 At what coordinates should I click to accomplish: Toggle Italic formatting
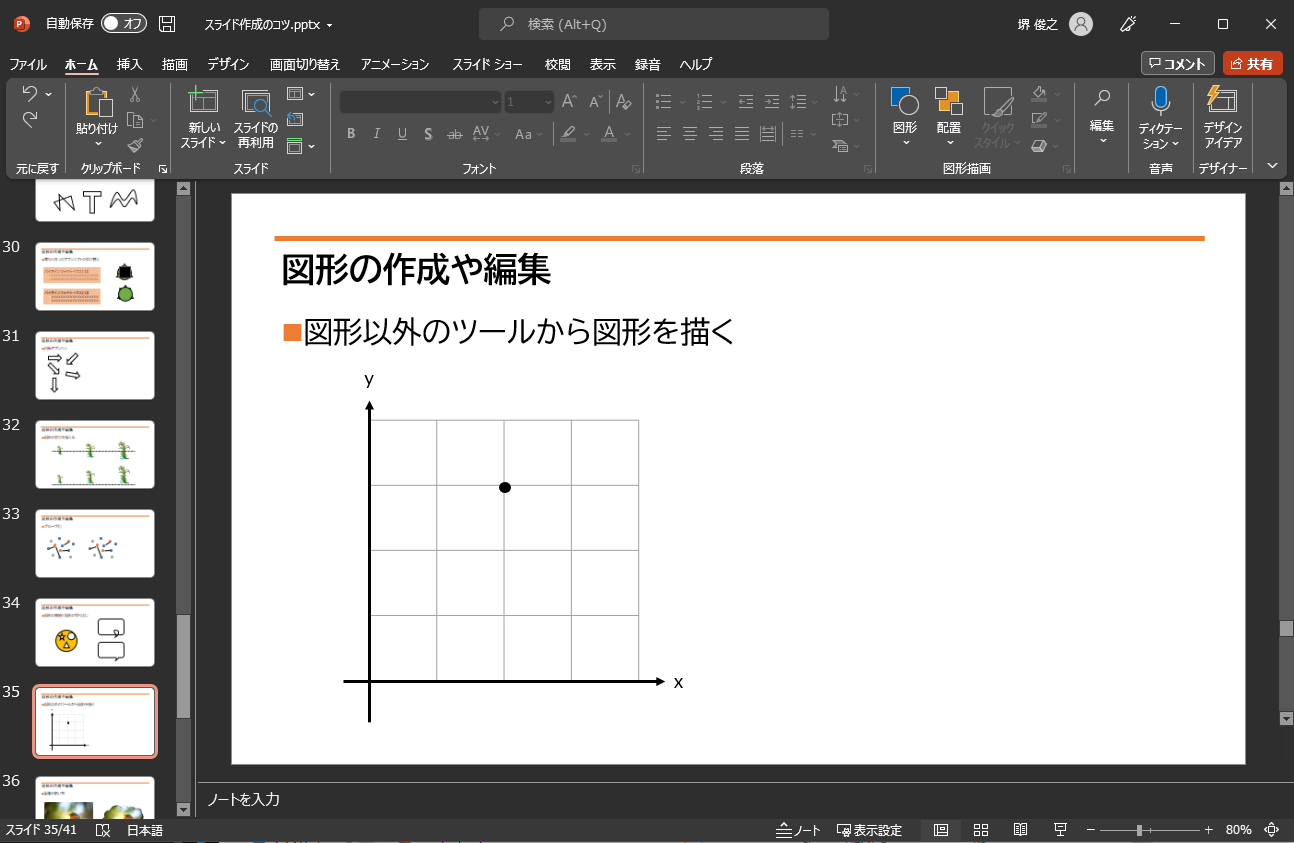coord(377,133)
